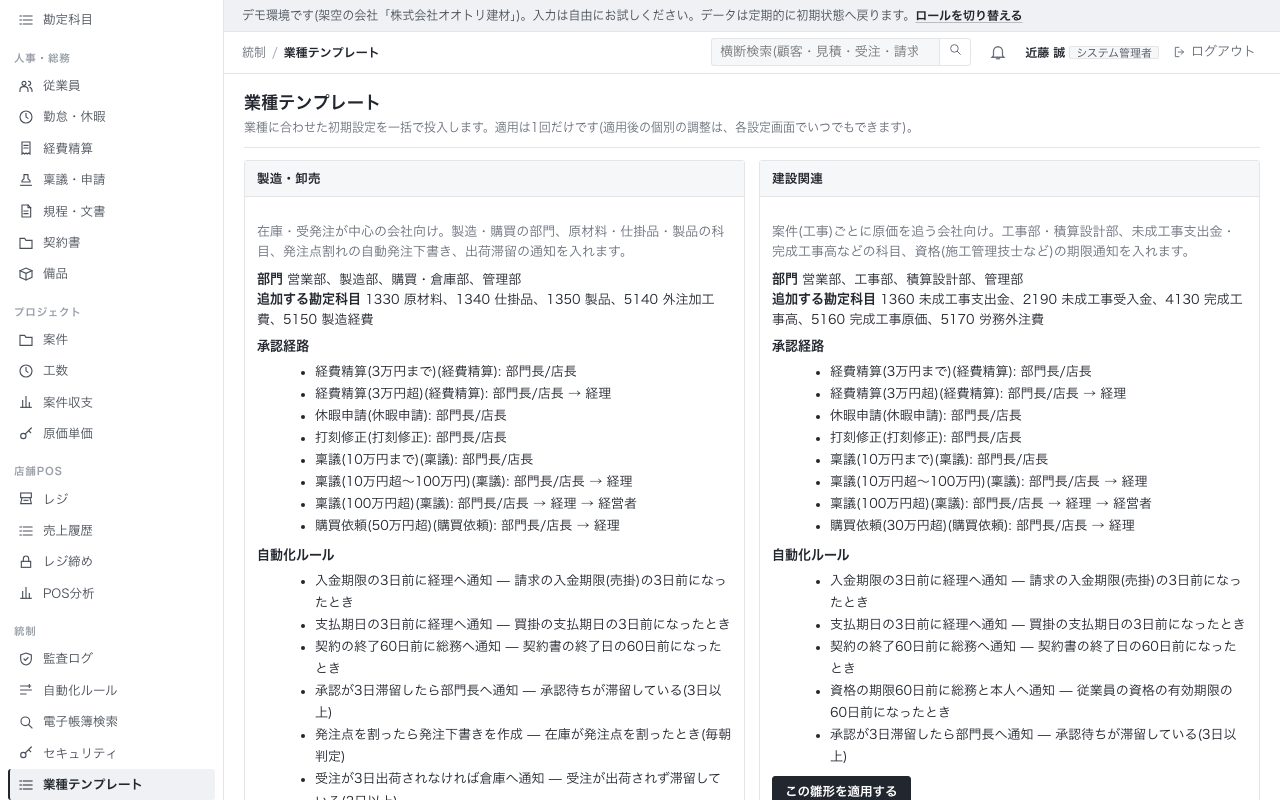Screen dimensions: 1280x800
Task: Apply the 建設関連 template with この雛形を適用する
Action: [841, 790]
